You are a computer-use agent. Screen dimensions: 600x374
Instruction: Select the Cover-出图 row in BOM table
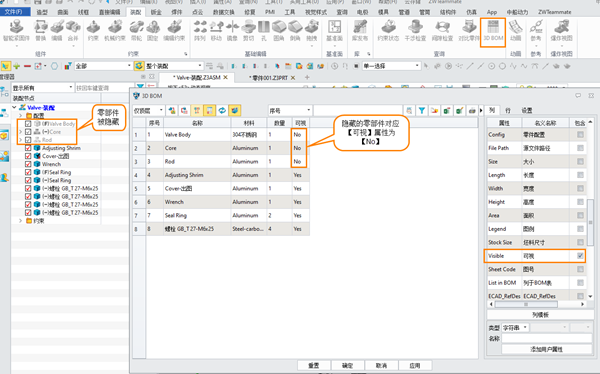pyautogui.click(x=221, y=188)
